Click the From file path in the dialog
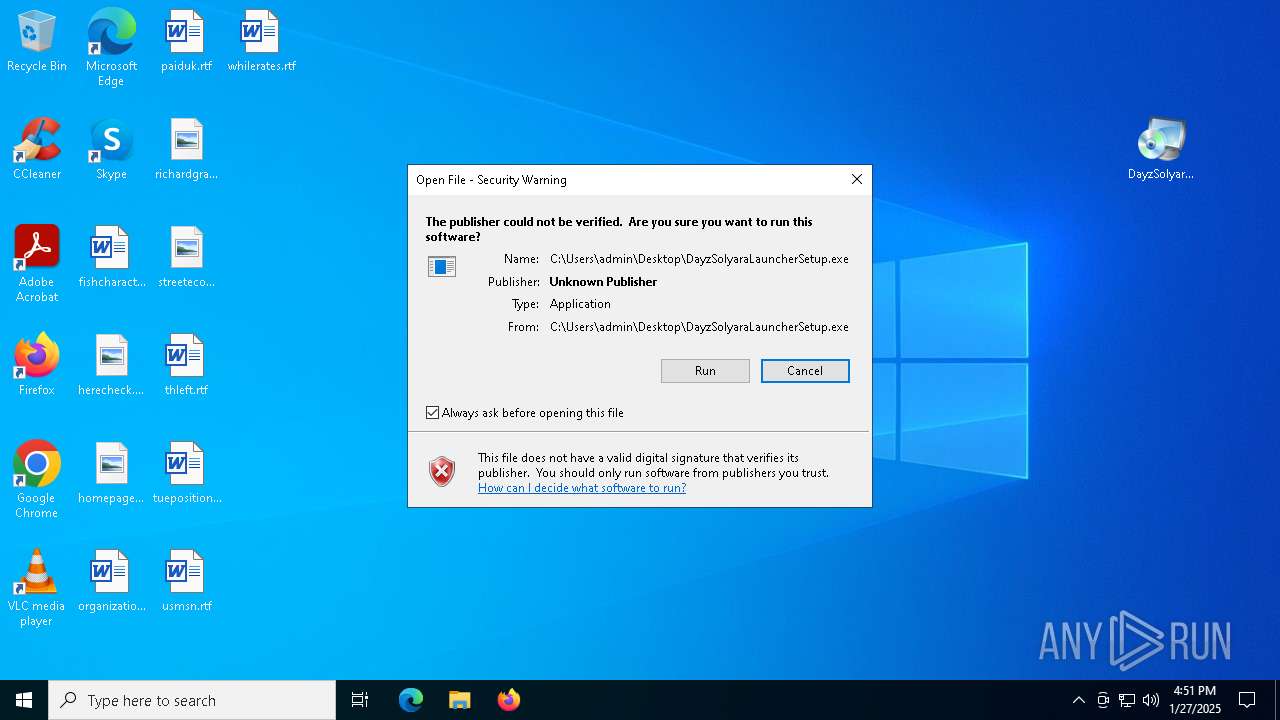Viewport: 1280px width, 720px height. pyautogui.click(x=699, y=327)
